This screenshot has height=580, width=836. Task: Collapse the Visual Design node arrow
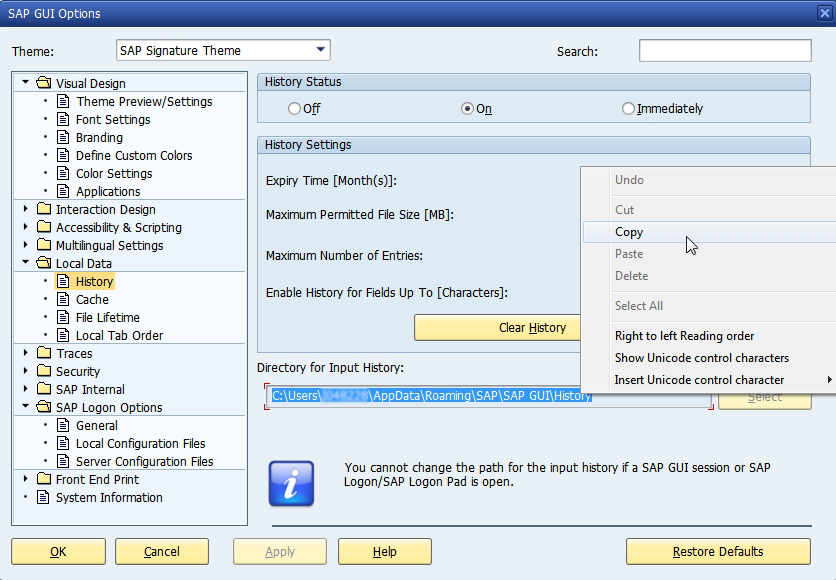(25, 83)
